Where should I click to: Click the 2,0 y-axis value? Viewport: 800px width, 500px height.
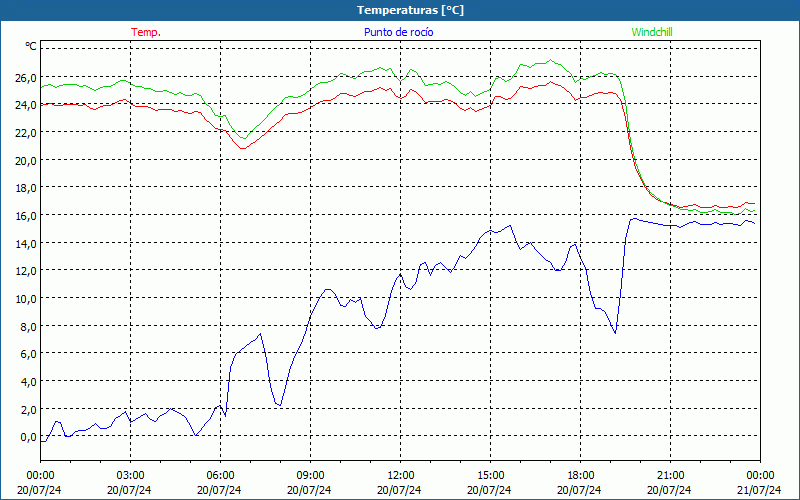point(31,409)
